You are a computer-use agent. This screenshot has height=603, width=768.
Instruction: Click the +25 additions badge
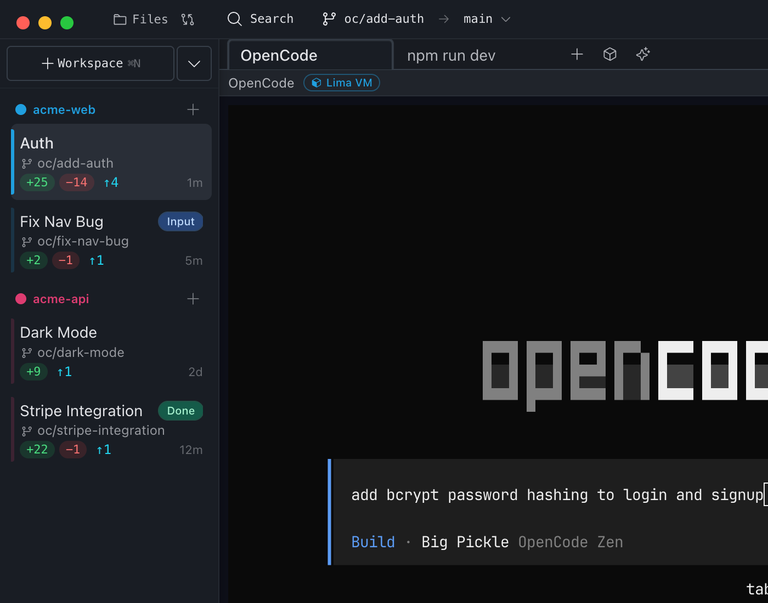click(37, 182)
